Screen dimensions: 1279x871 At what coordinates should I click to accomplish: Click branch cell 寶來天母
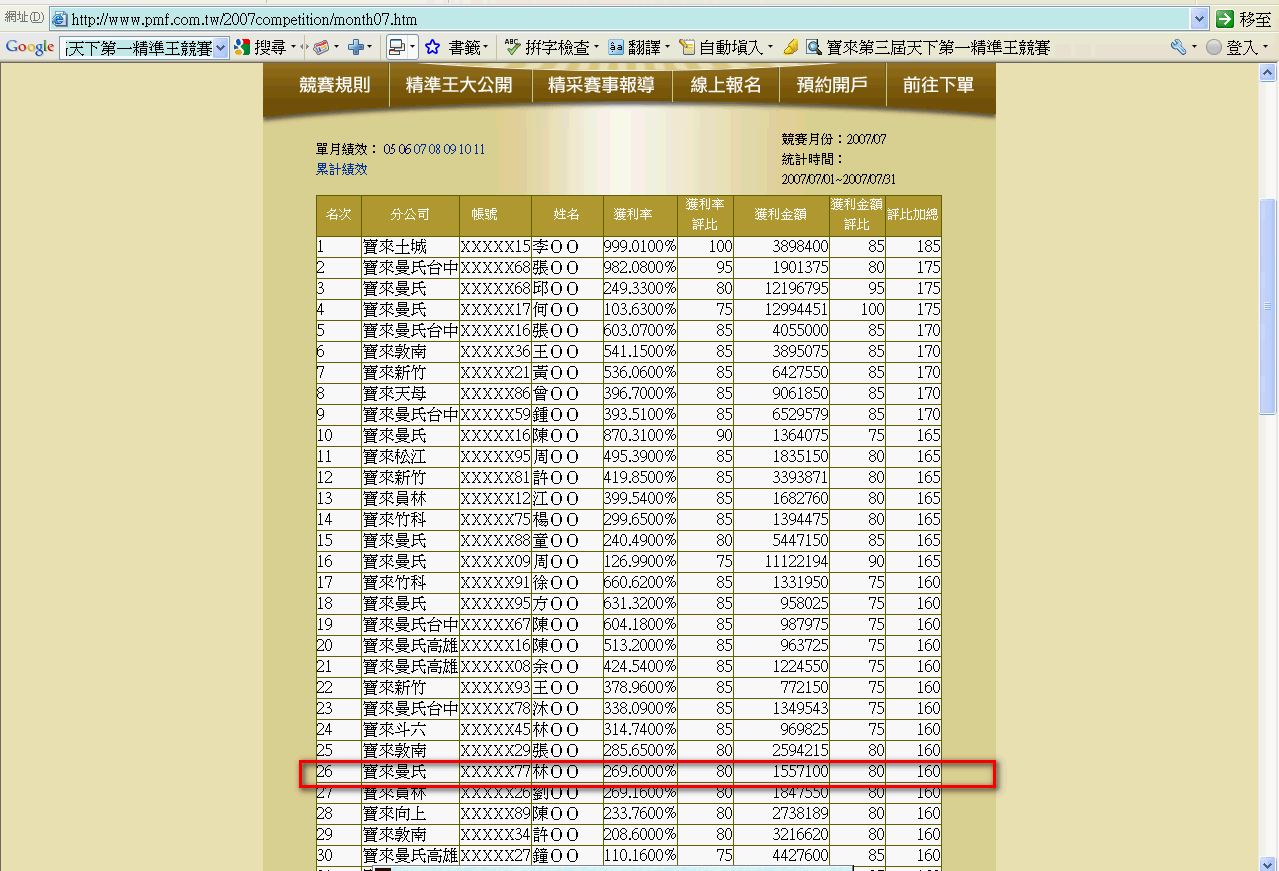[x=410, y=394]
